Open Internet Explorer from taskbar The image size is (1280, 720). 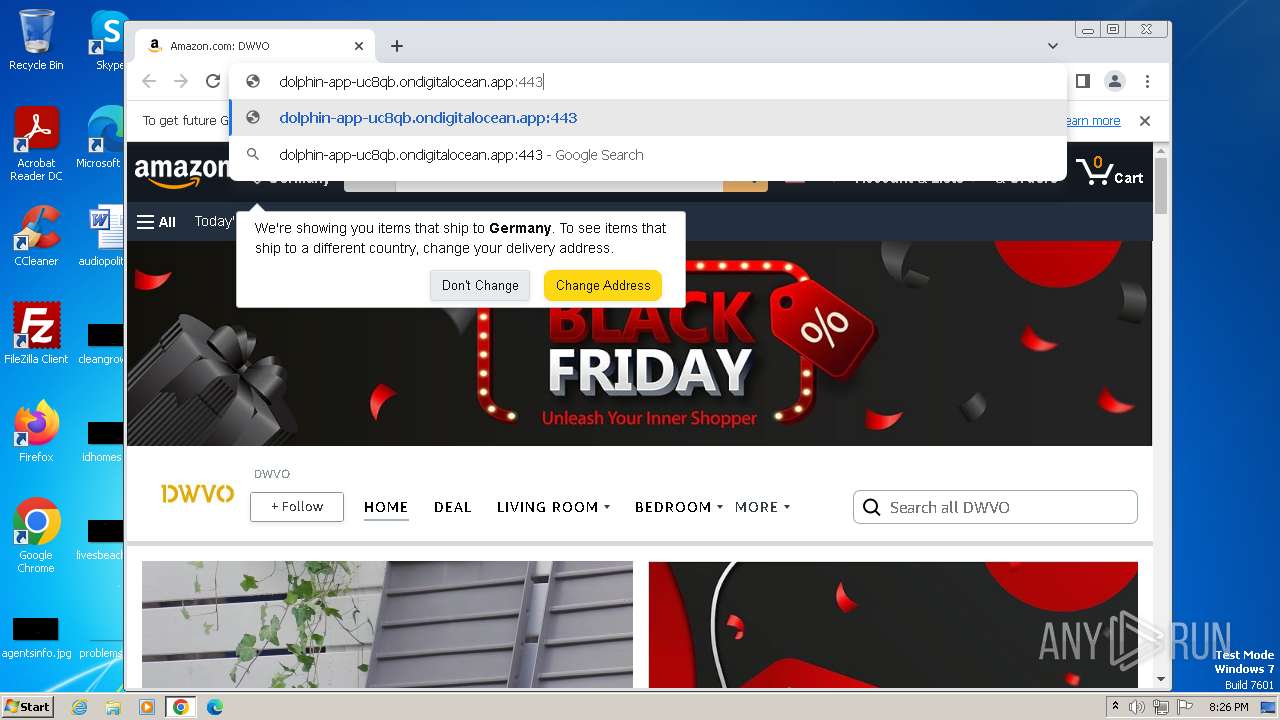pyautogui.click(x=80, y=707)
